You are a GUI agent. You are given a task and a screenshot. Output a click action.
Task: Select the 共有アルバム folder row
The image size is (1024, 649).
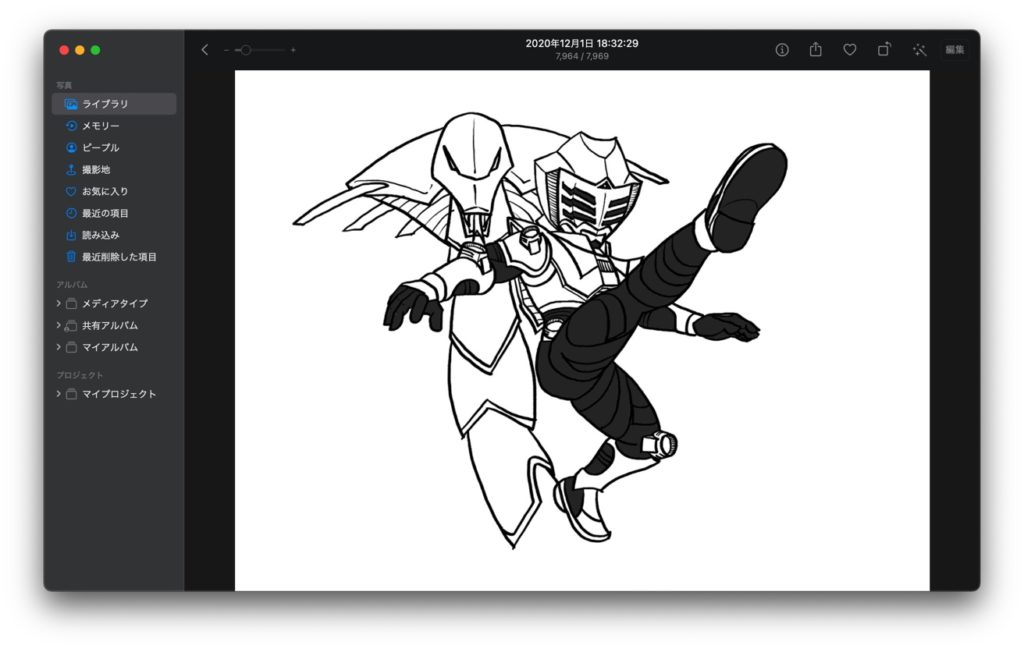114,325
